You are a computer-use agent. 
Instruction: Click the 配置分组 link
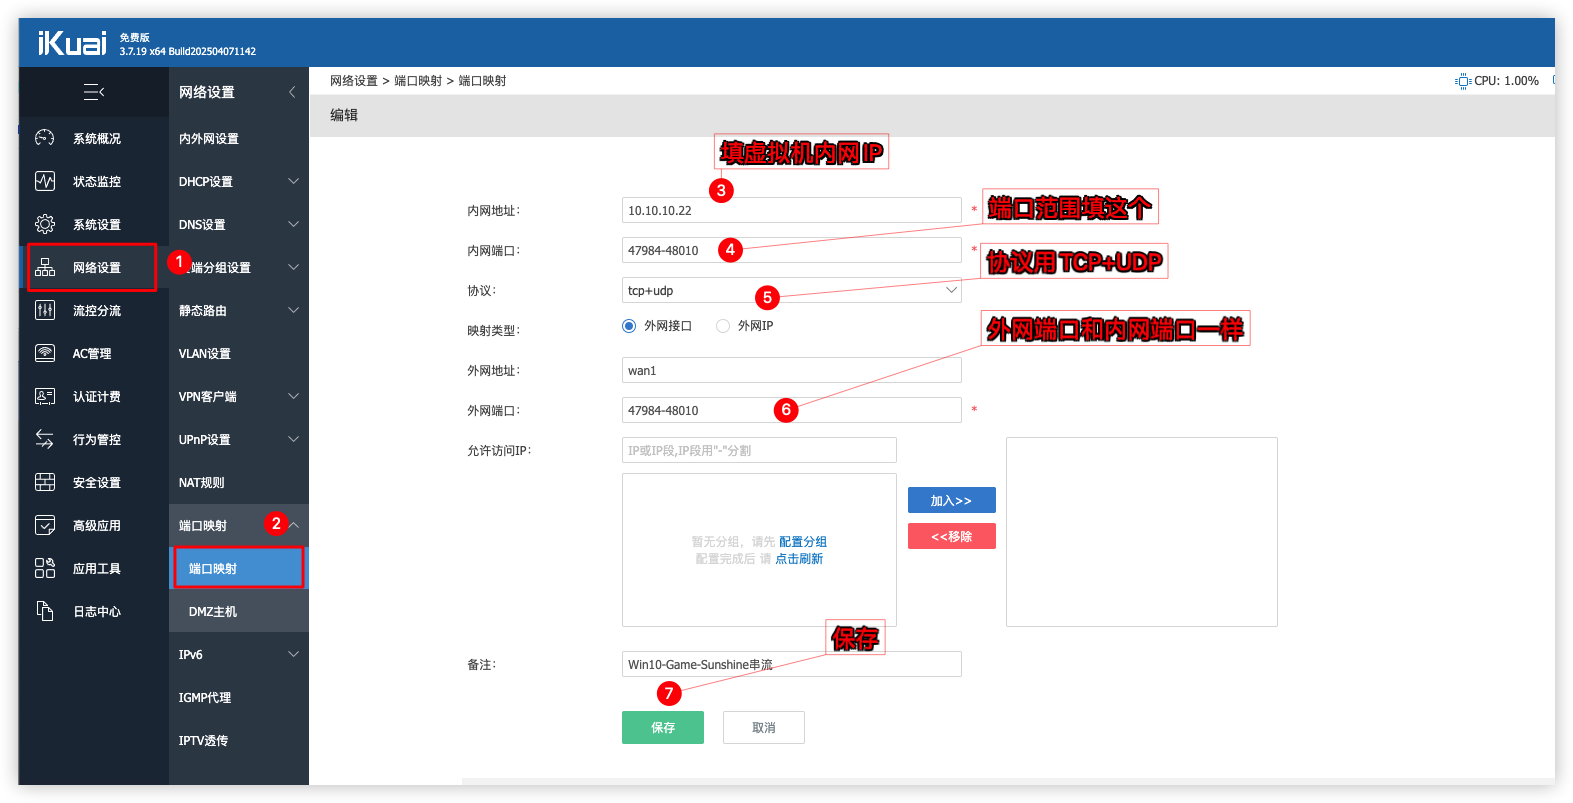pyautogui.click(x=803, y=541)
